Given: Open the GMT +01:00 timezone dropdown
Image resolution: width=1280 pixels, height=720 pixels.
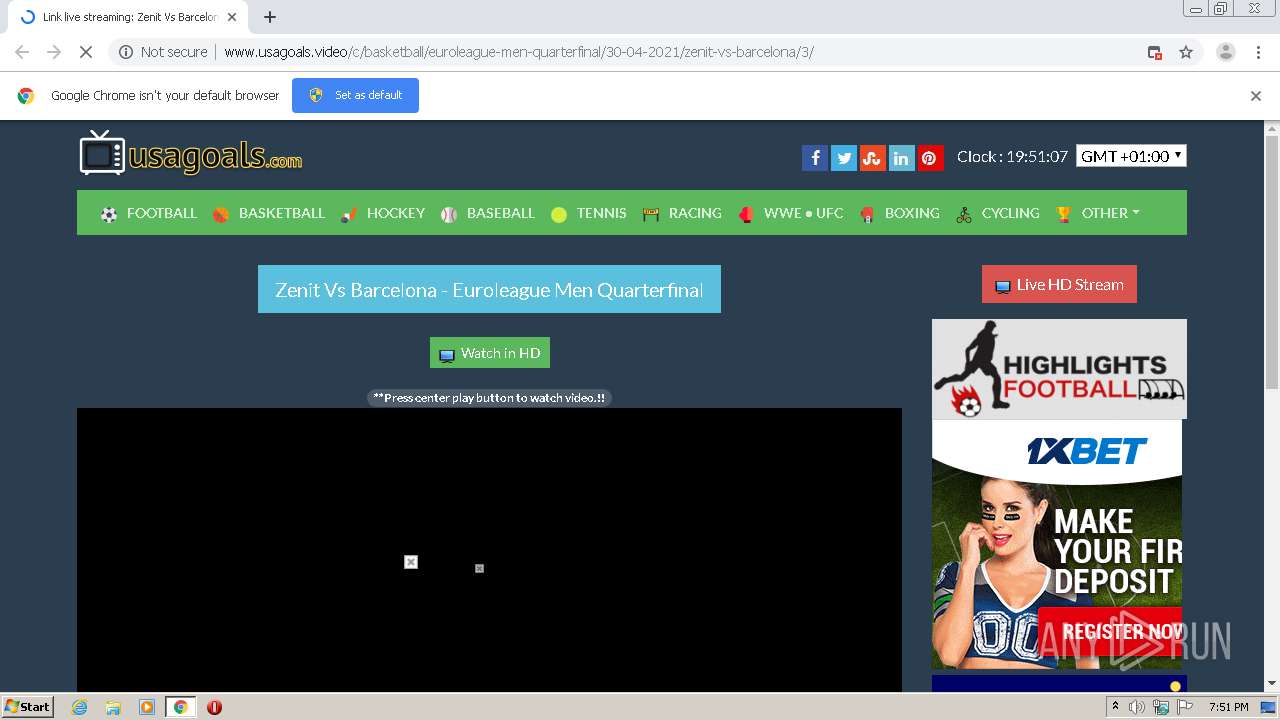Looking at the screenshot, I should (x=1131, y=156).
